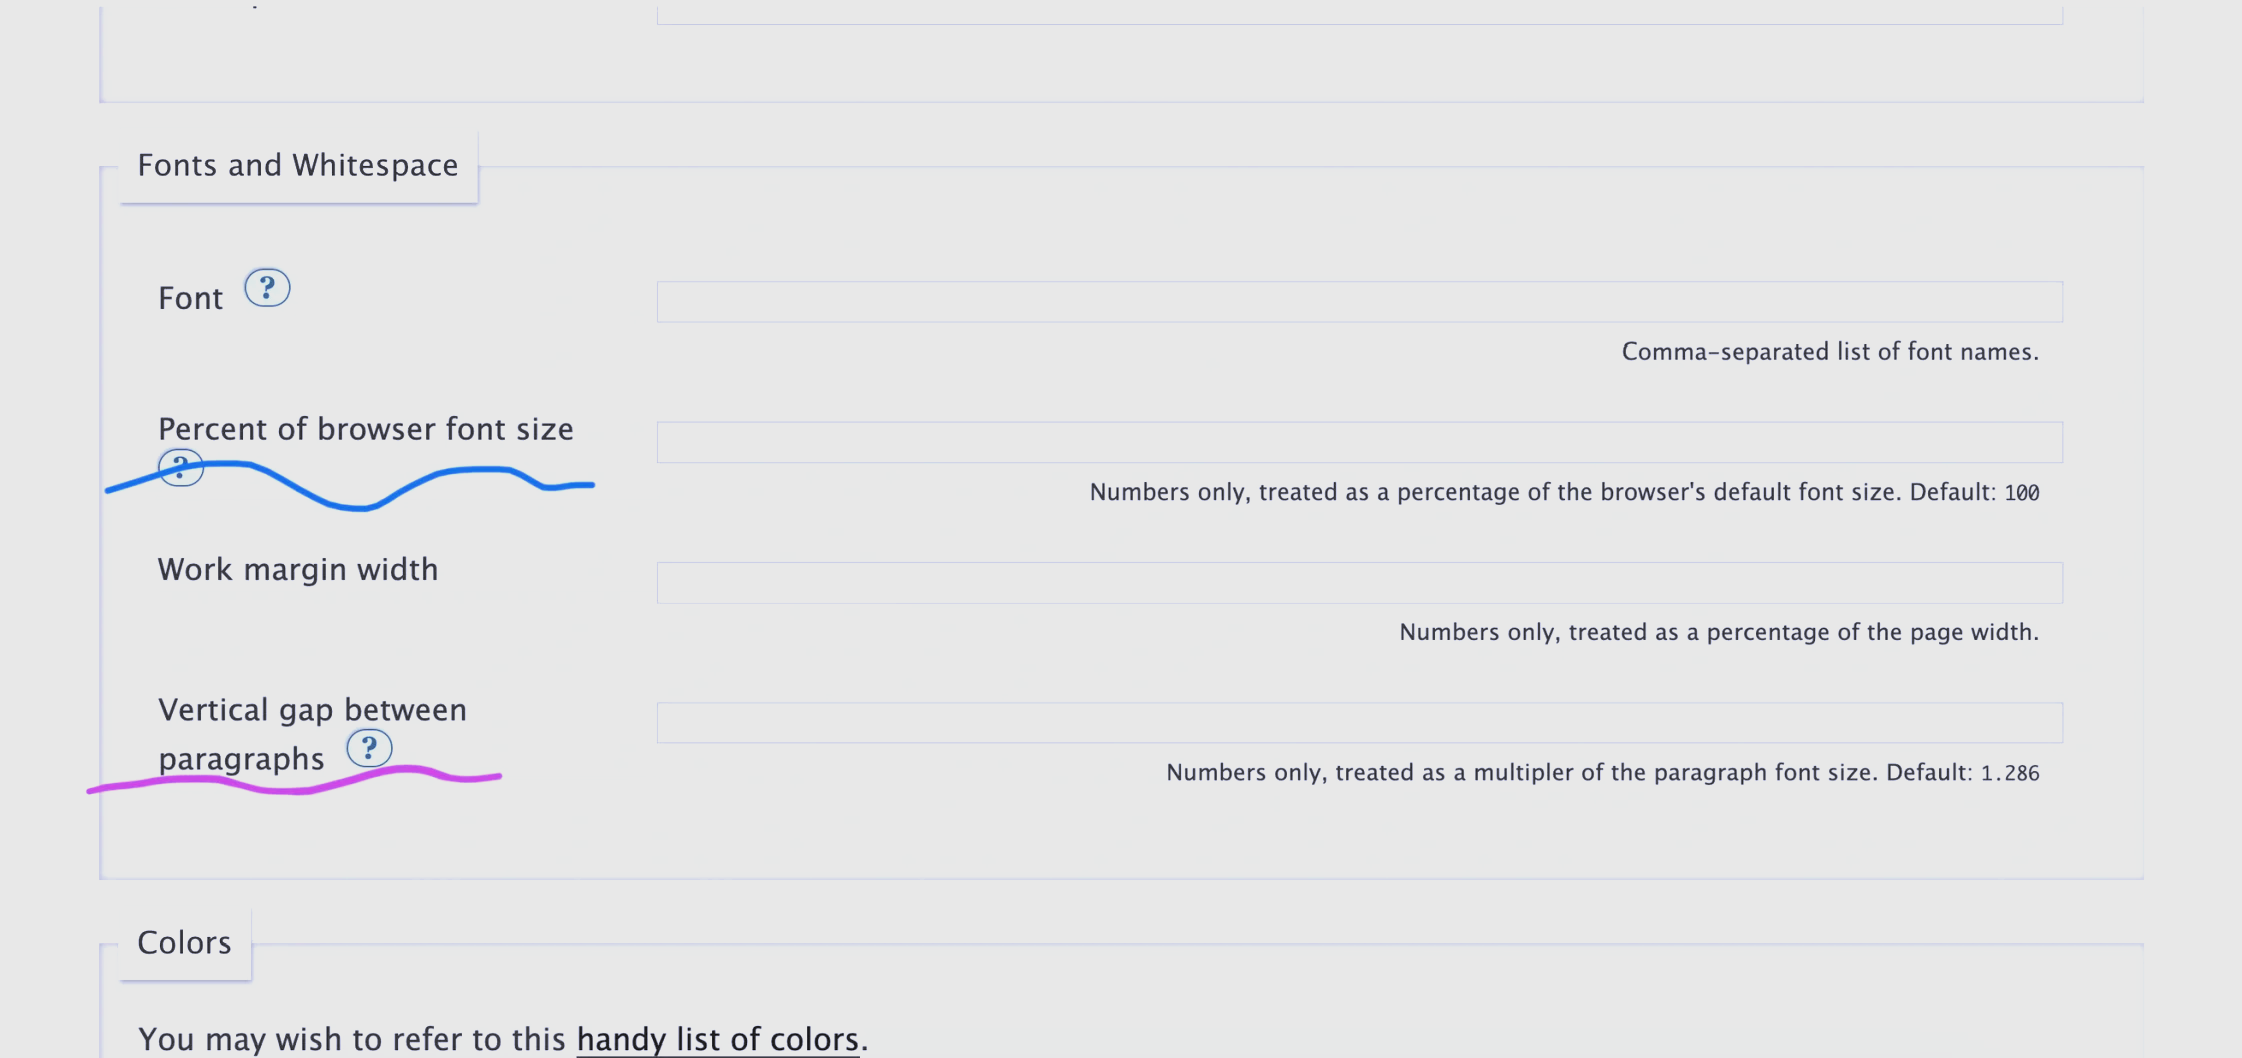Focus the Vertical gap between paragraphs field
The height and width of the screenshot is (1058, 2242).
[1359, 723]
